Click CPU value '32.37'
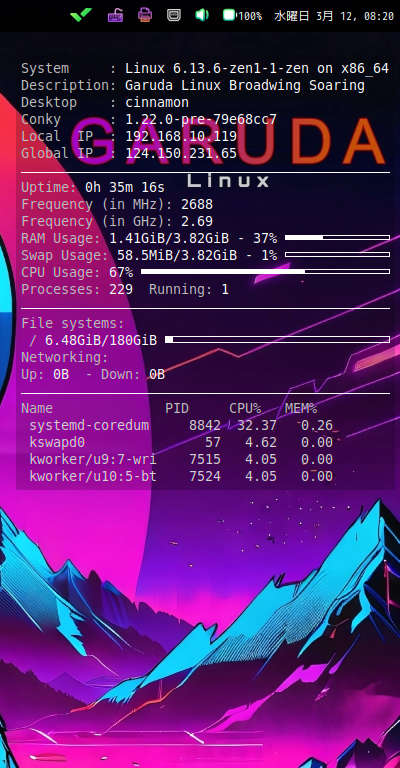 coord(257,425)
